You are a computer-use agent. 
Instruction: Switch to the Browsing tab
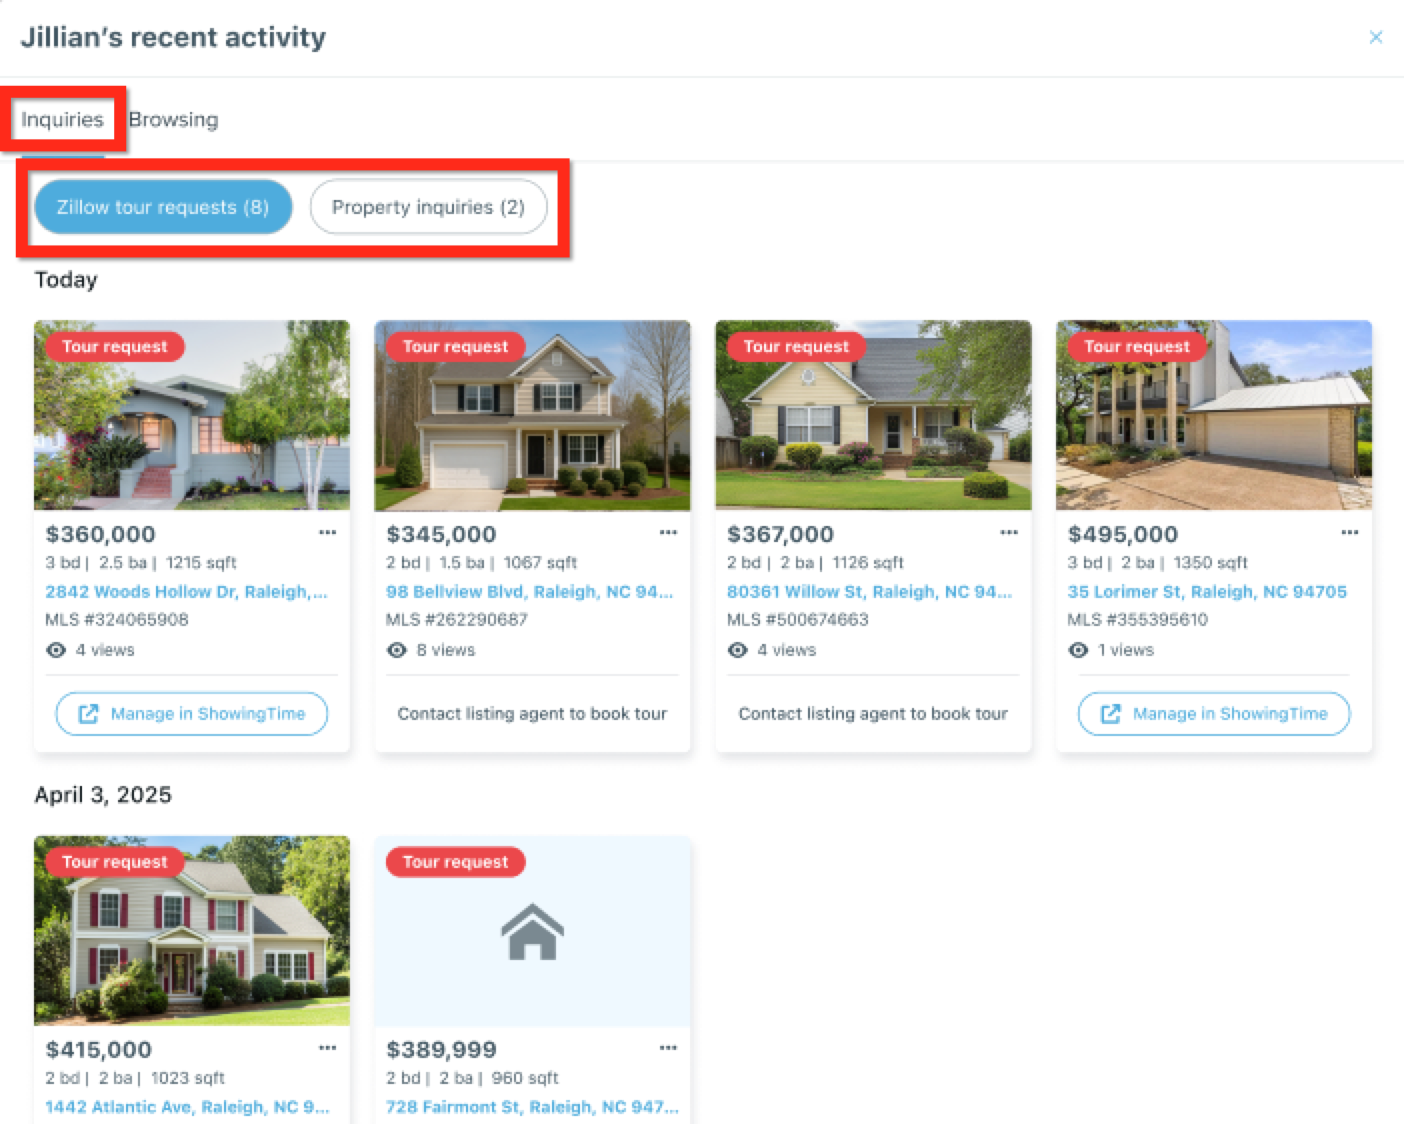tap(173, 120)
